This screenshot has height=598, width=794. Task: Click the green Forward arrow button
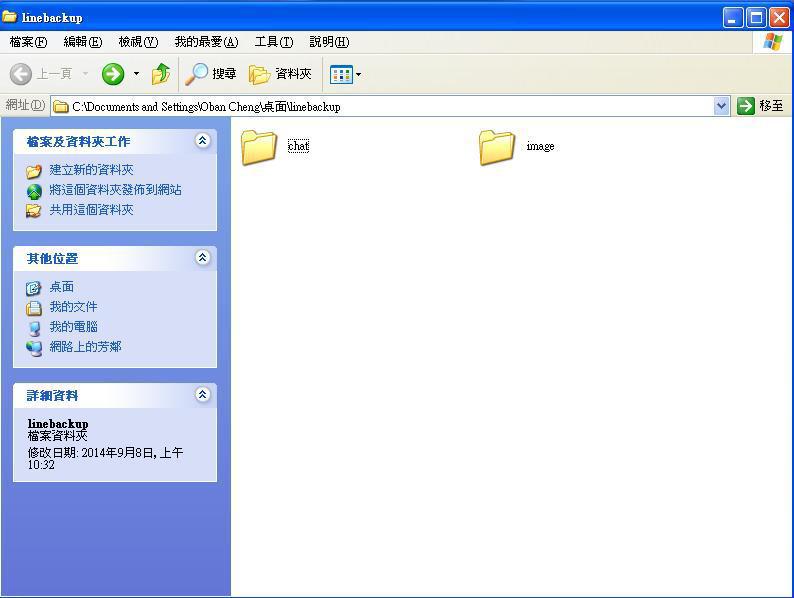coord(112,74)
